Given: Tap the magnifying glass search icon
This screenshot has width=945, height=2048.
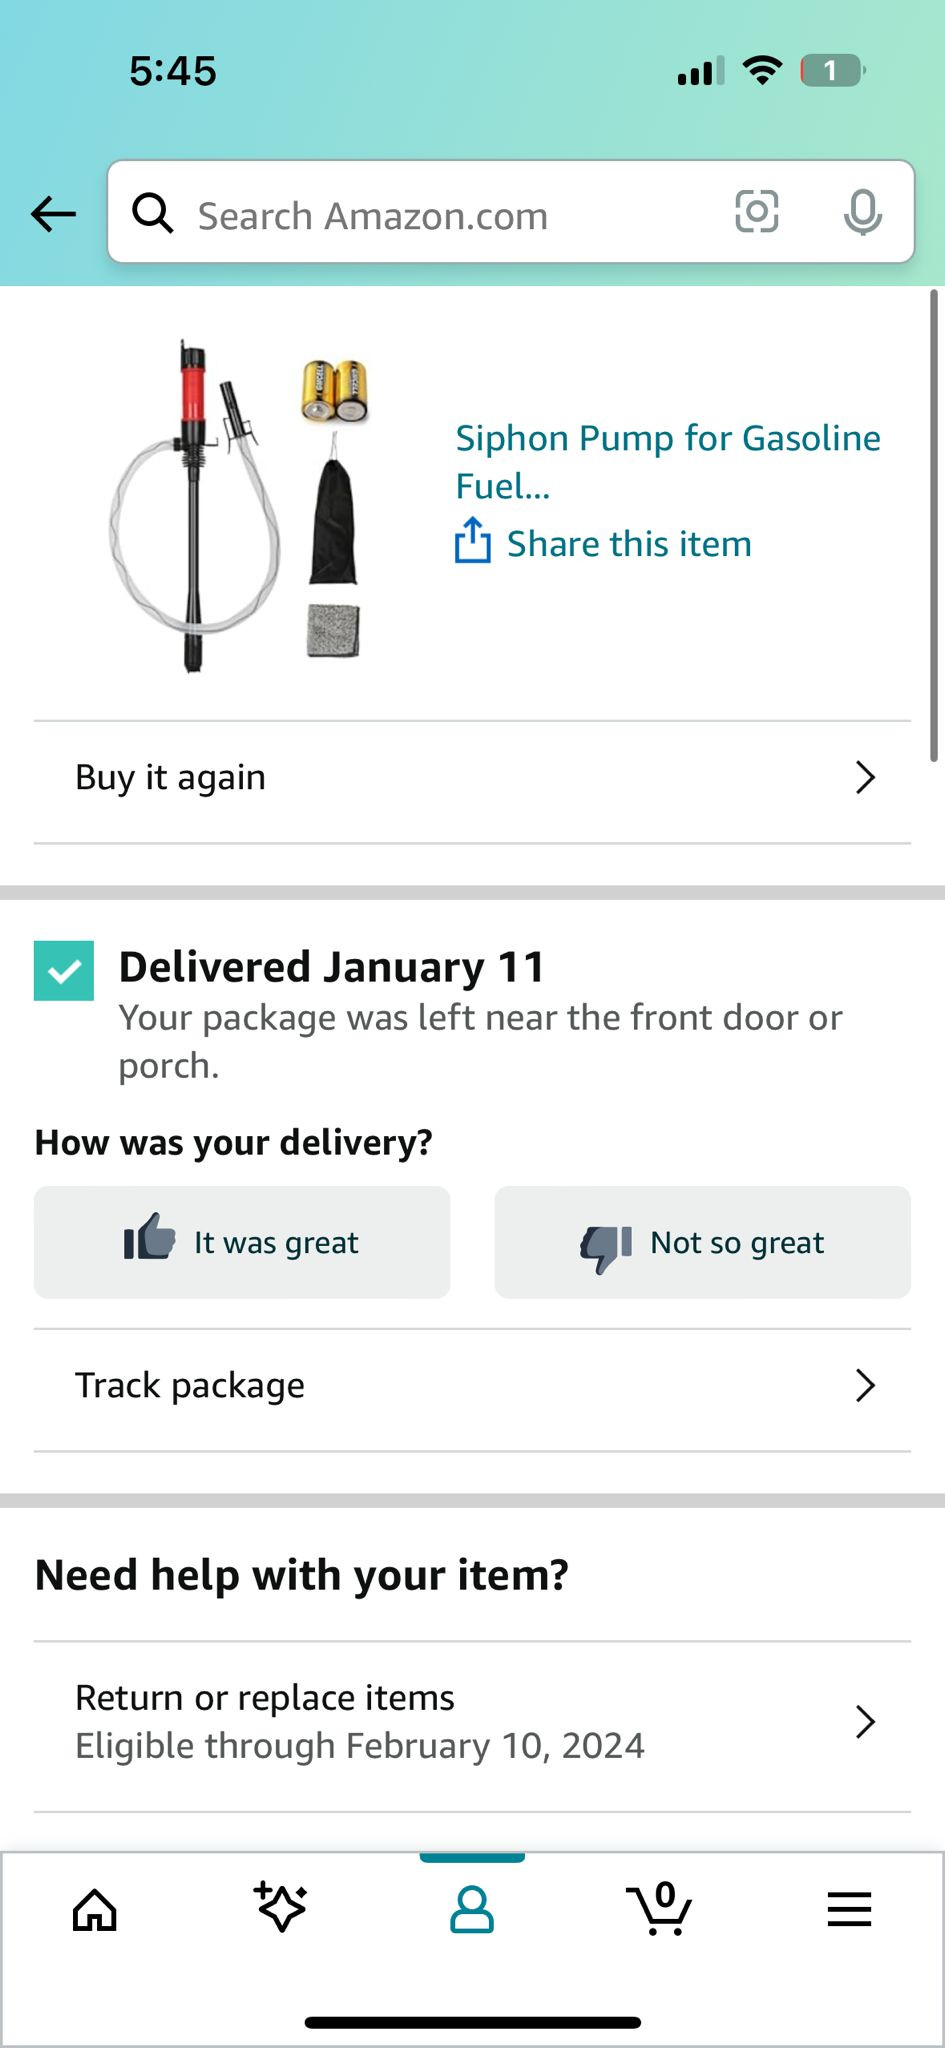Looking at the screenshot, I should [153, 213].
